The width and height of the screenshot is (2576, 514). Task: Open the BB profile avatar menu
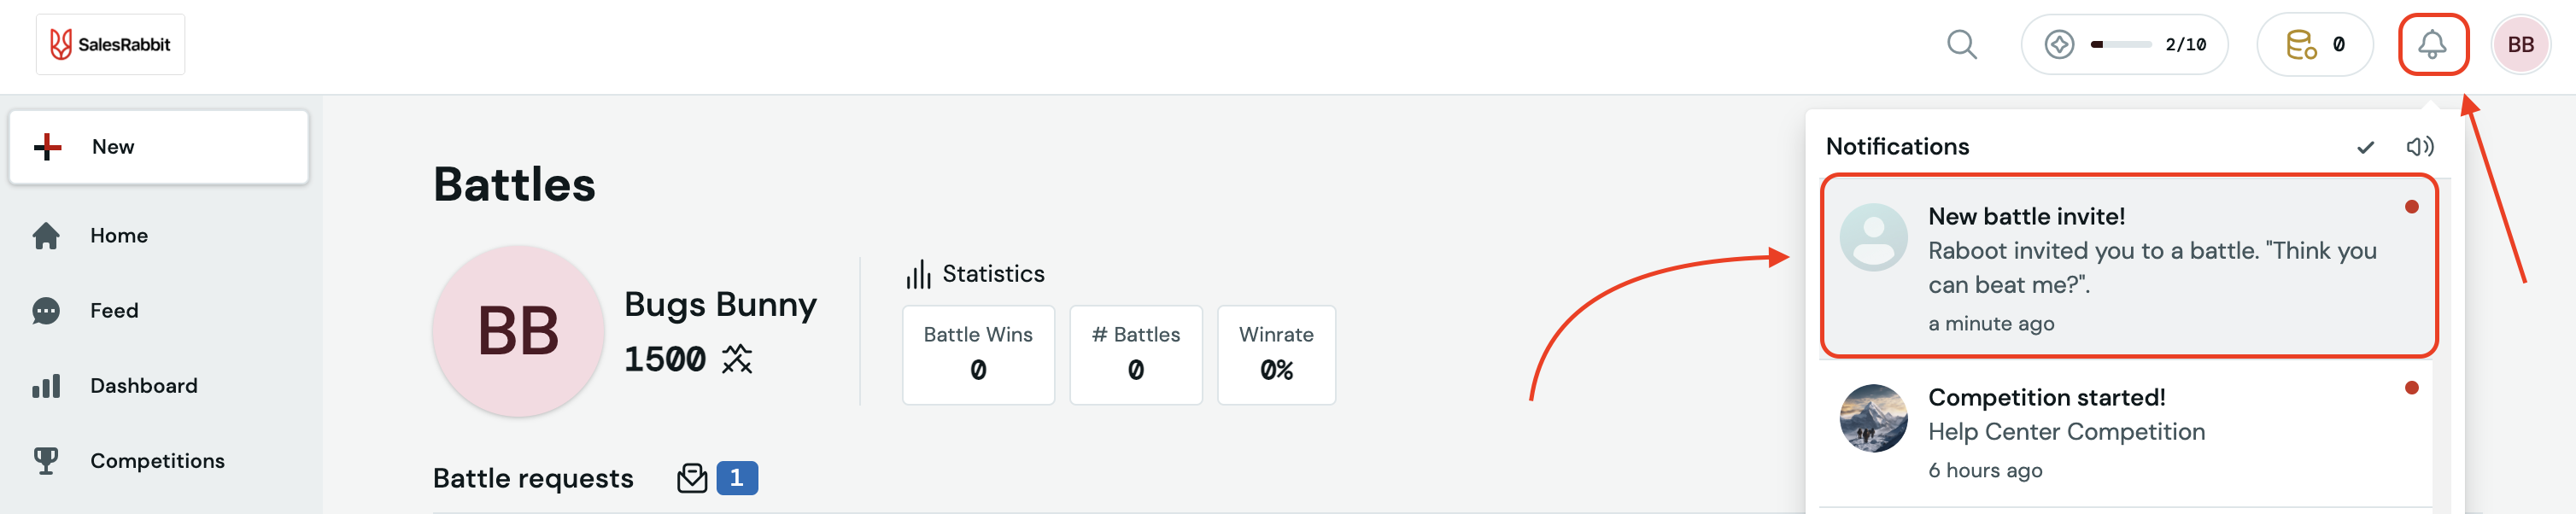[2520, 45]
